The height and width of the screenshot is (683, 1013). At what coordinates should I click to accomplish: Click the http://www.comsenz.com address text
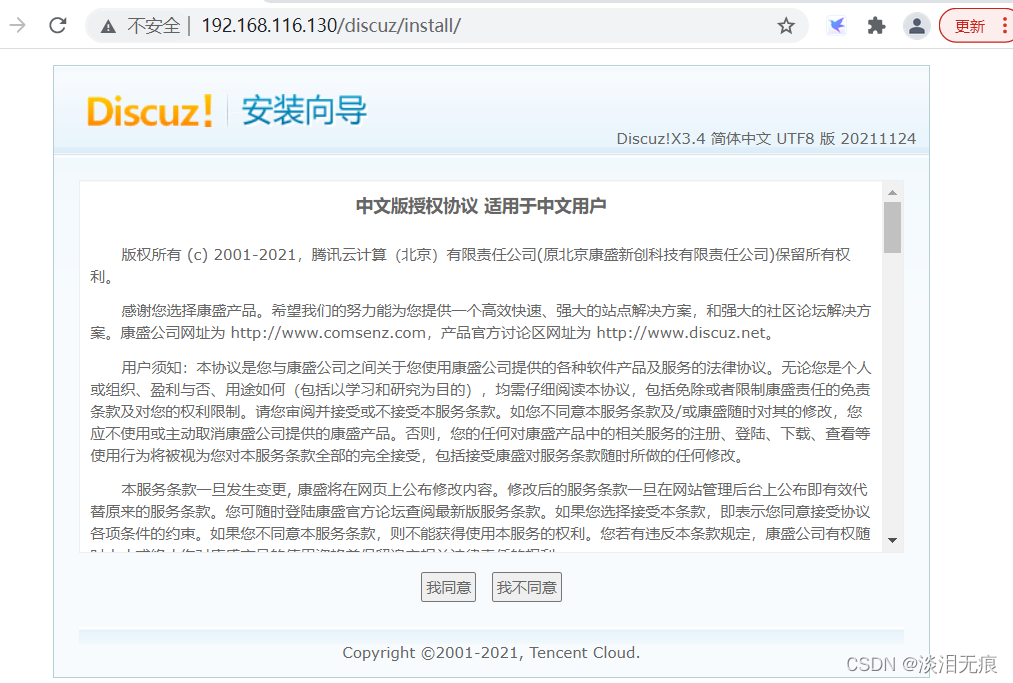[x=328, y=333]
